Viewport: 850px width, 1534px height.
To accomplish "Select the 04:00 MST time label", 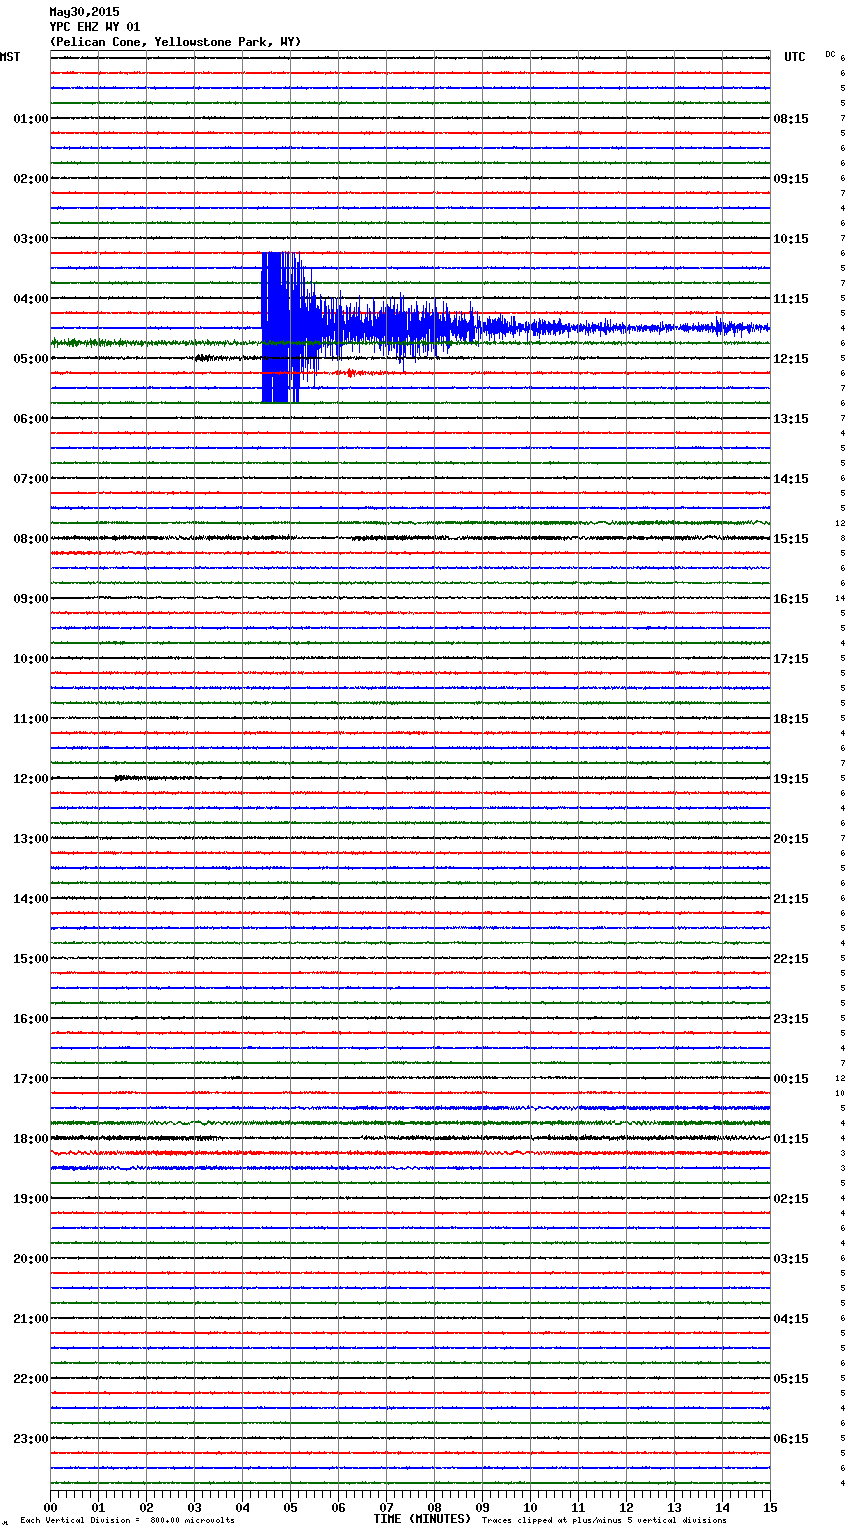I will point(31,299).
